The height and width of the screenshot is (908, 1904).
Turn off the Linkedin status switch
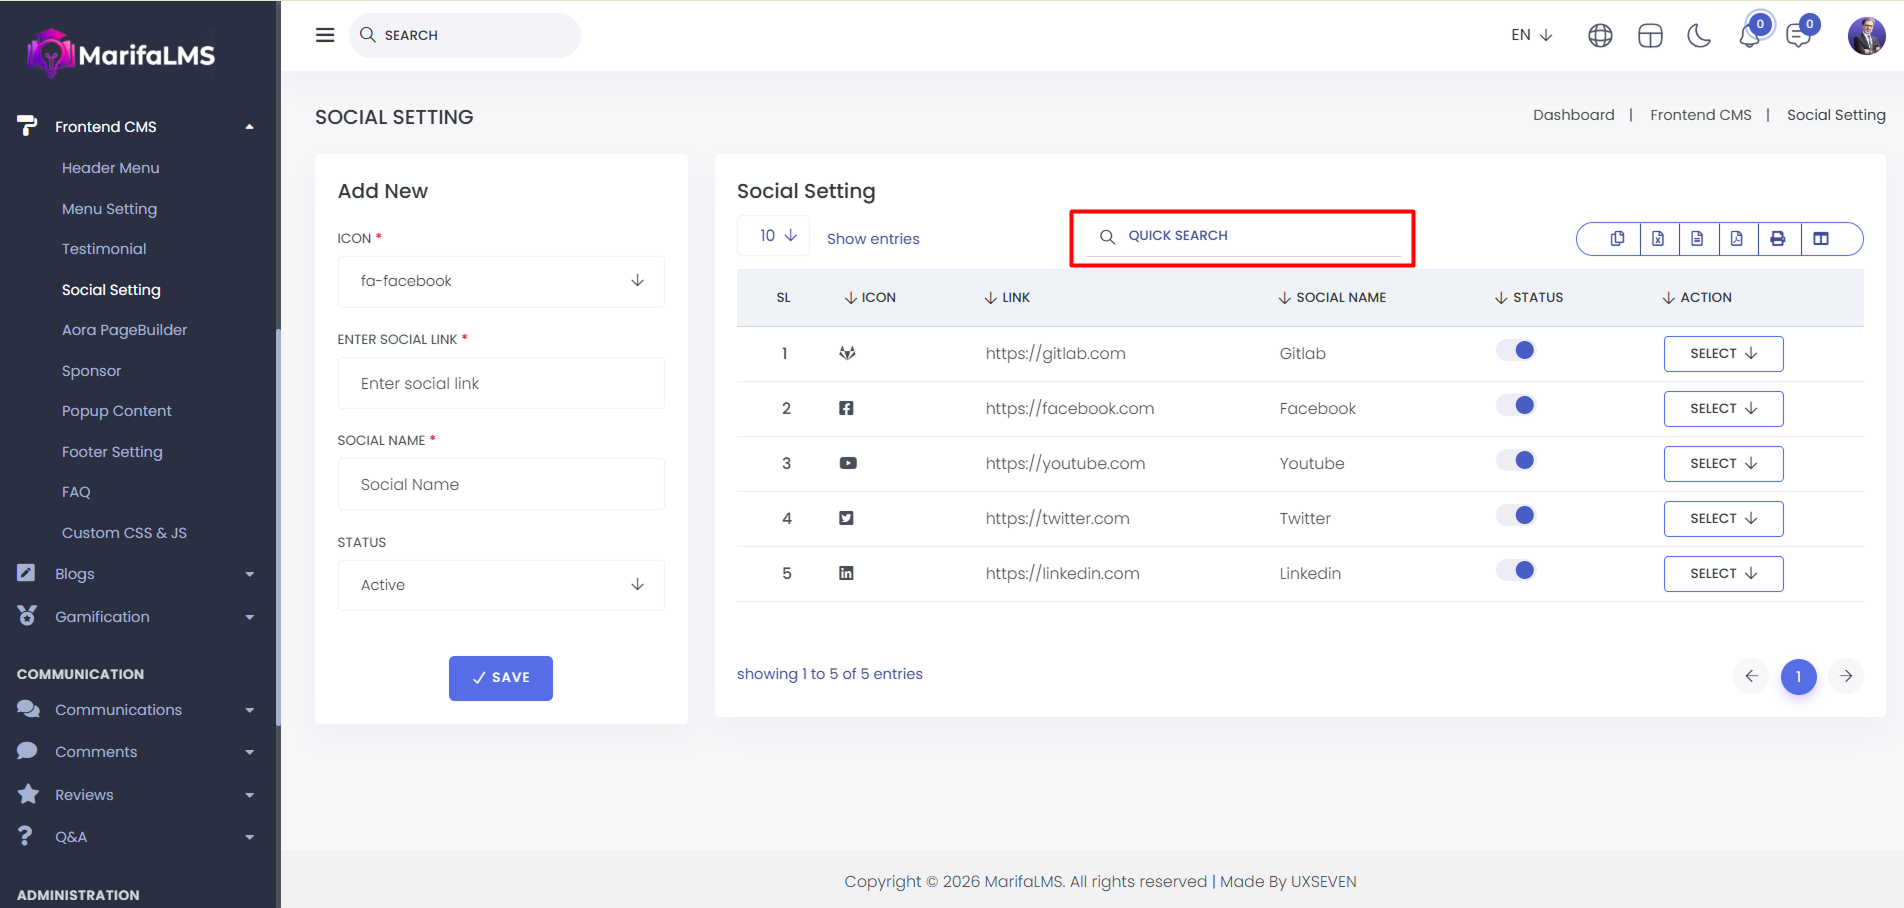[x=1515, y=571]
